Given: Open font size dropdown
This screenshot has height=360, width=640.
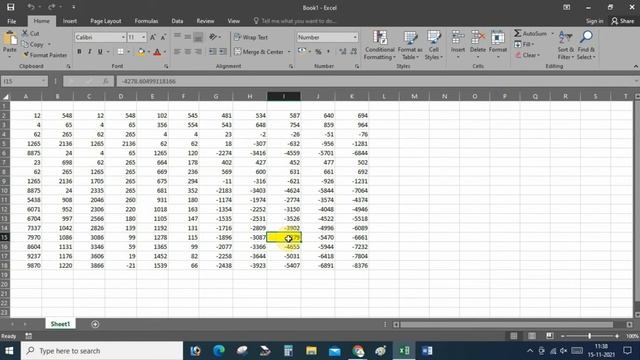Looking at the screenshot, I should tap(143, 37).
